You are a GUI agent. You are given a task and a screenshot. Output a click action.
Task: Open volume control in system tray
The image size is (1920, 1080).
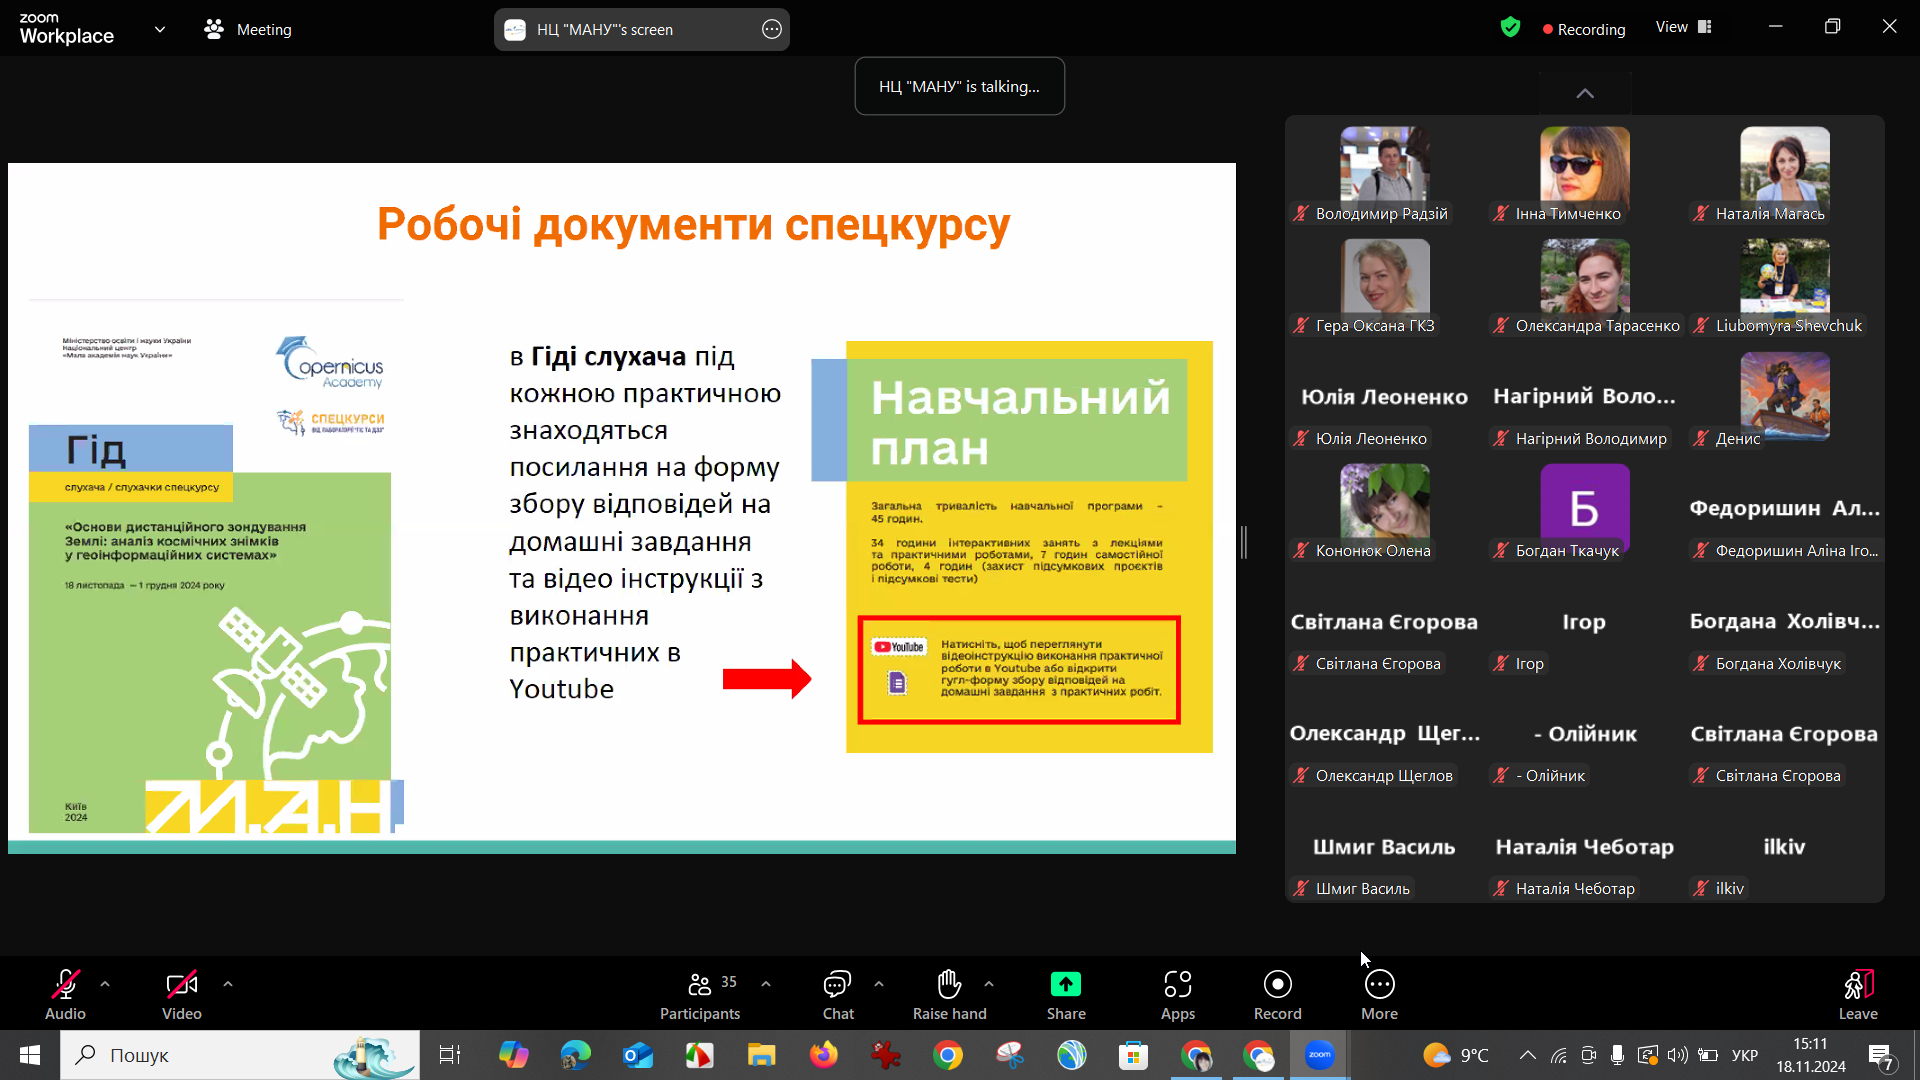[1677, 1055]
